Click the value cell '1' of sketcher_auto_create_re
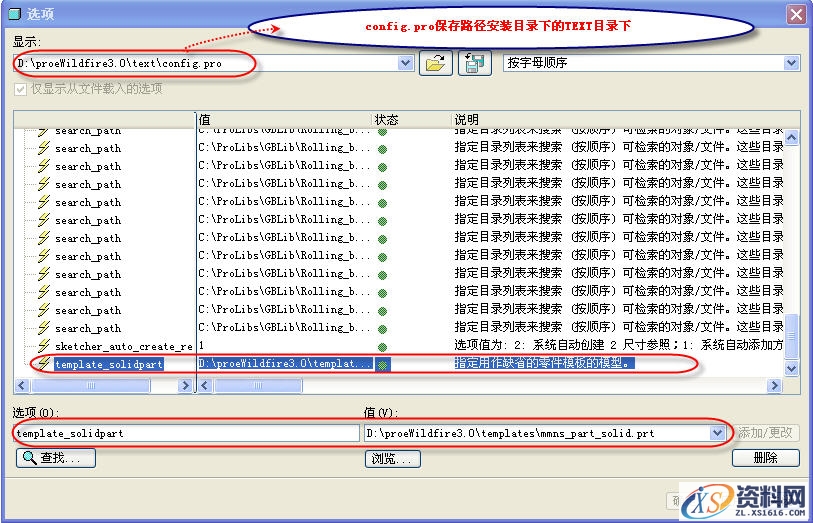 tap(201, 346)
